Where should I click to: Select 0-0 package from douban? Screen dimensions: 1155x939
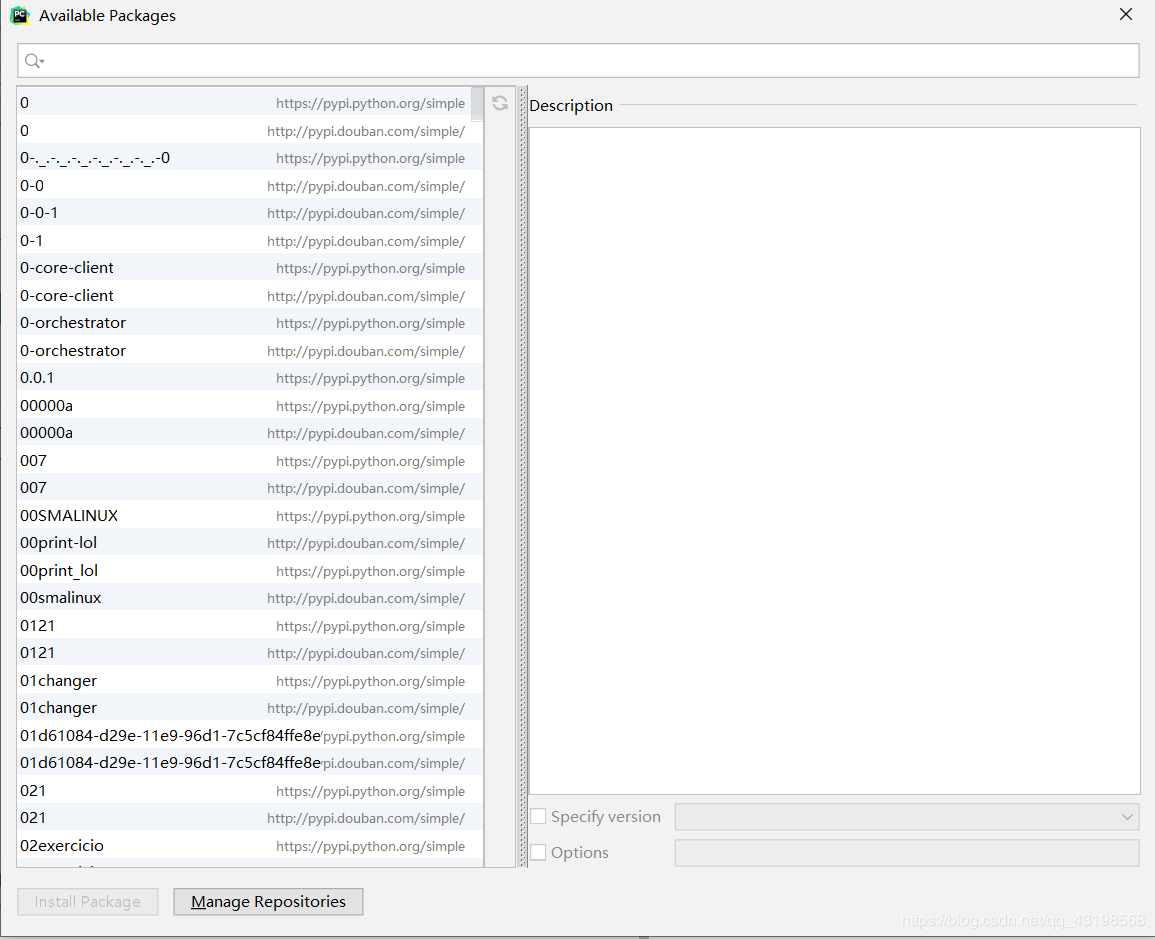point(250,186)
